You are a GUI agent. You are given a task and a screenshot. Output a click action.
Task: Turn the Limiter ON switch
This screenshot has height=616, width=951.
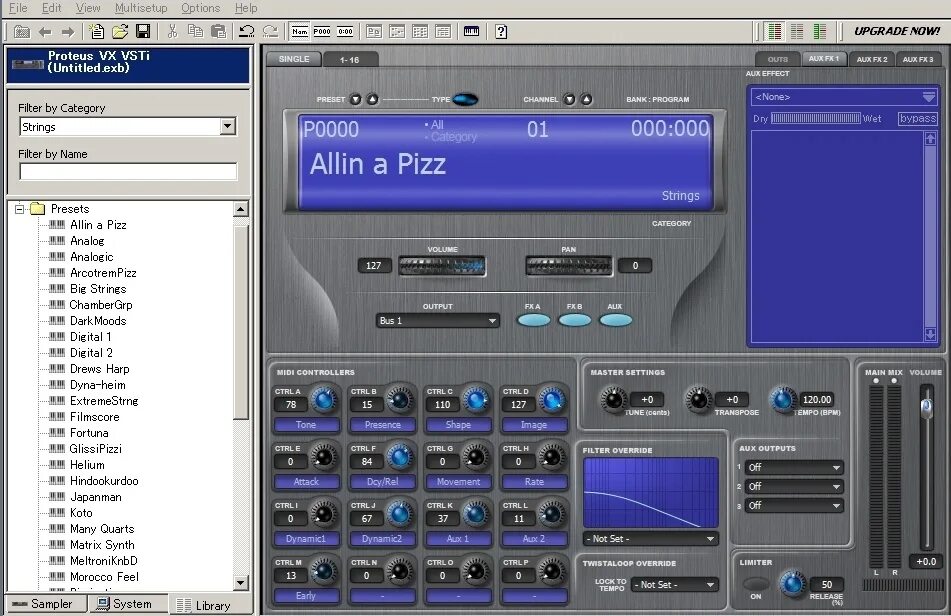(x=756, y=584)
